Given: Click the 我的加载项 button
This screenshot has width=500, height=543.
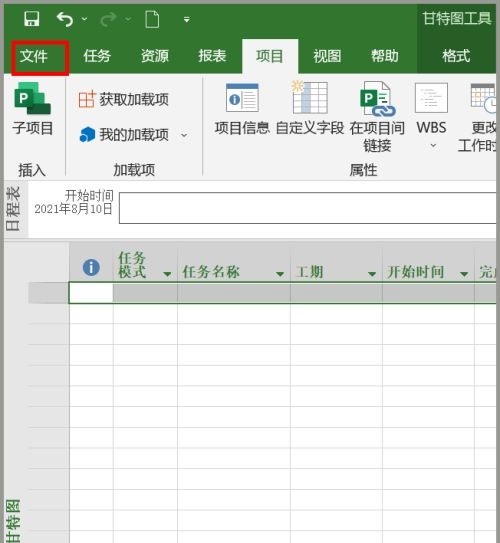Looking at the screenshot, I should 124,134.
